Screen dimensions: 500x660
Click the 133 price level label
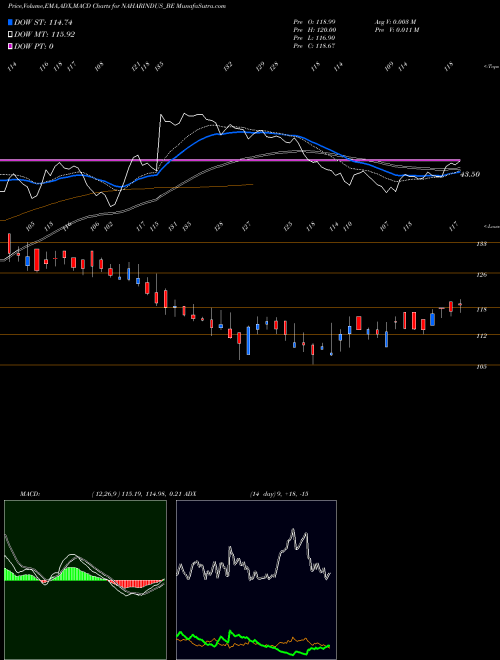pyautogui.click(x=481, y=244)
